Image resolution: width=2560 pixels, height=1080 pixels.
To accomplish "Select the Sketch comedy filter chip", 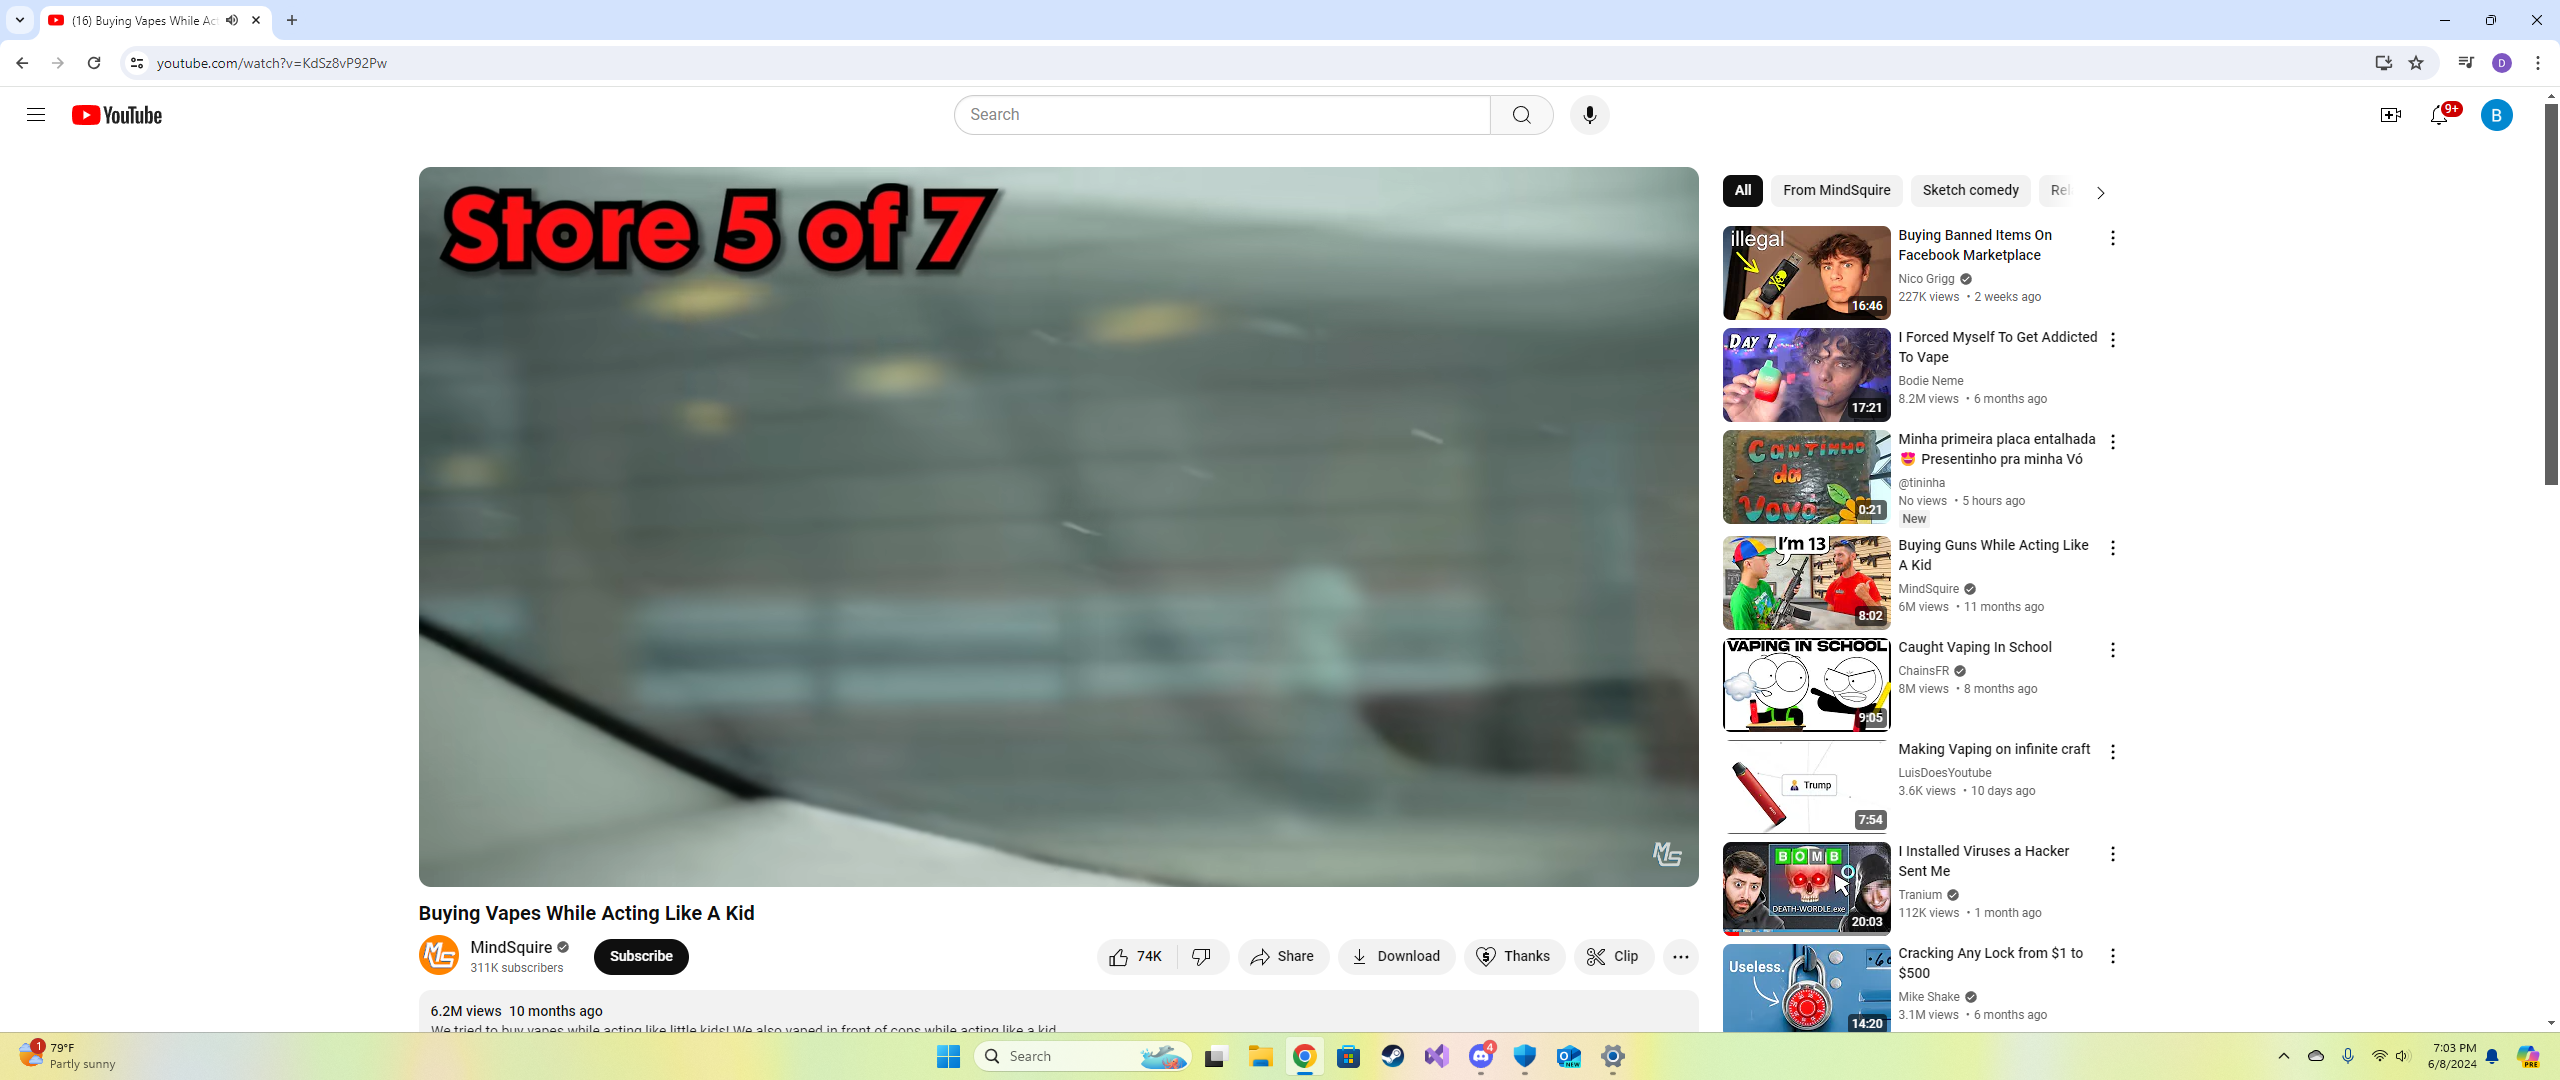I will pyautogui.click(x=1970, y=191).
